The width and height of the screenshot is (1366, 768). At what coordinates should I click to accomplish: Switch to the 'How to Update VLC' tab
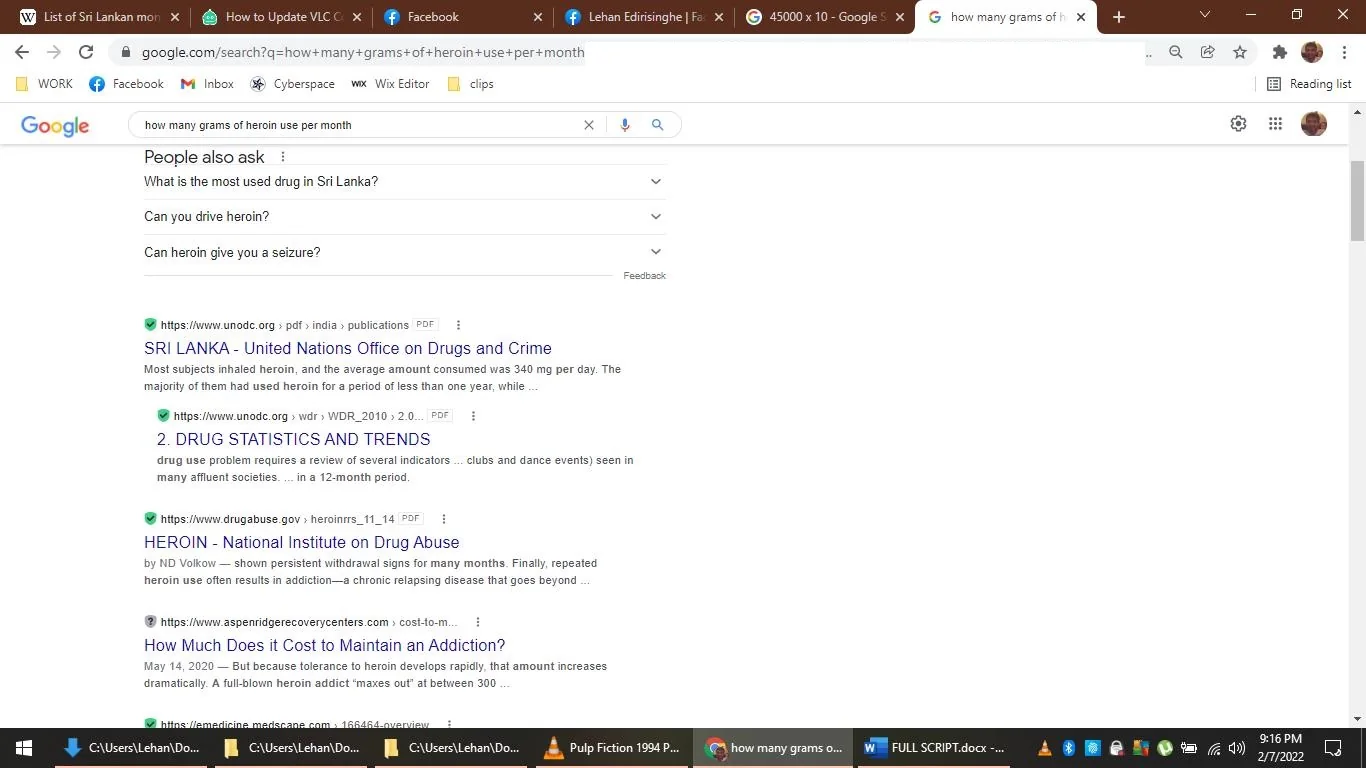(280, 17)
